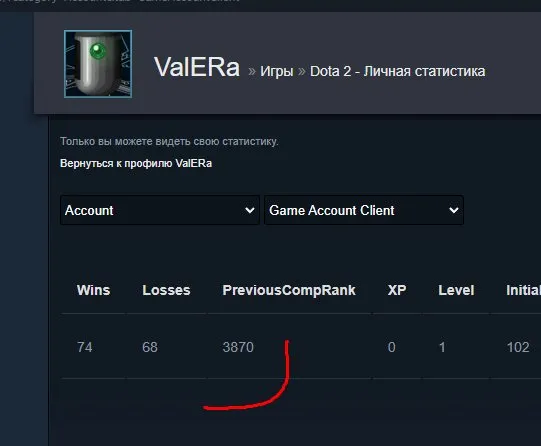Image resolution: width=541 pixels, height=446 pixels.
Task: Select the PreviousCompRank column header
Action: (x=289, y=290)
